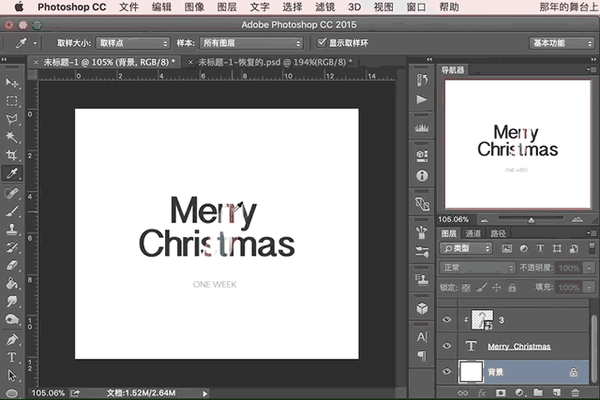
Task: Select the Clone Stamp tool
Action: point(12,229)
